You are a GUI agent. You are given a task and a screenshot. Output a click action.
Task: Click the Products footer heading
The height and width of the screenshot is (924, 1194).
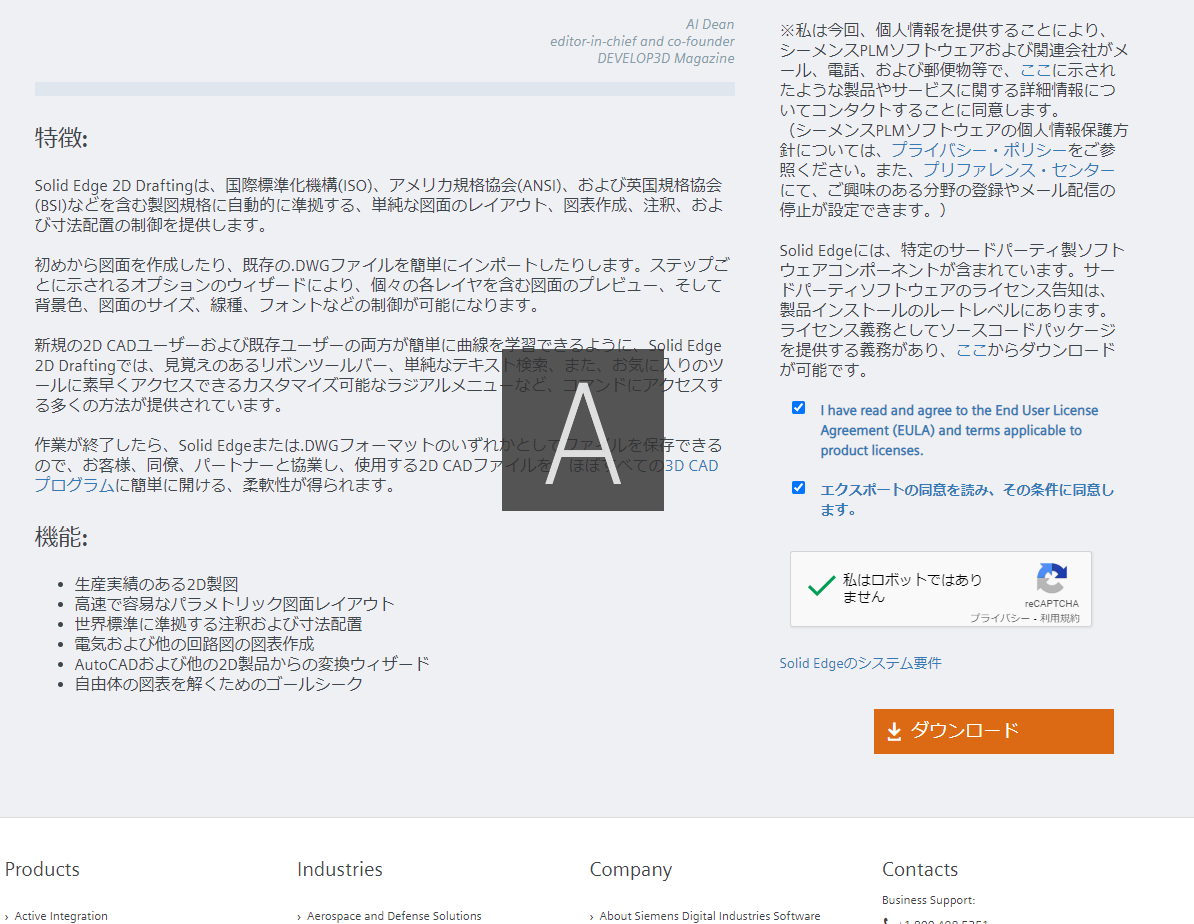click(42, 869)
